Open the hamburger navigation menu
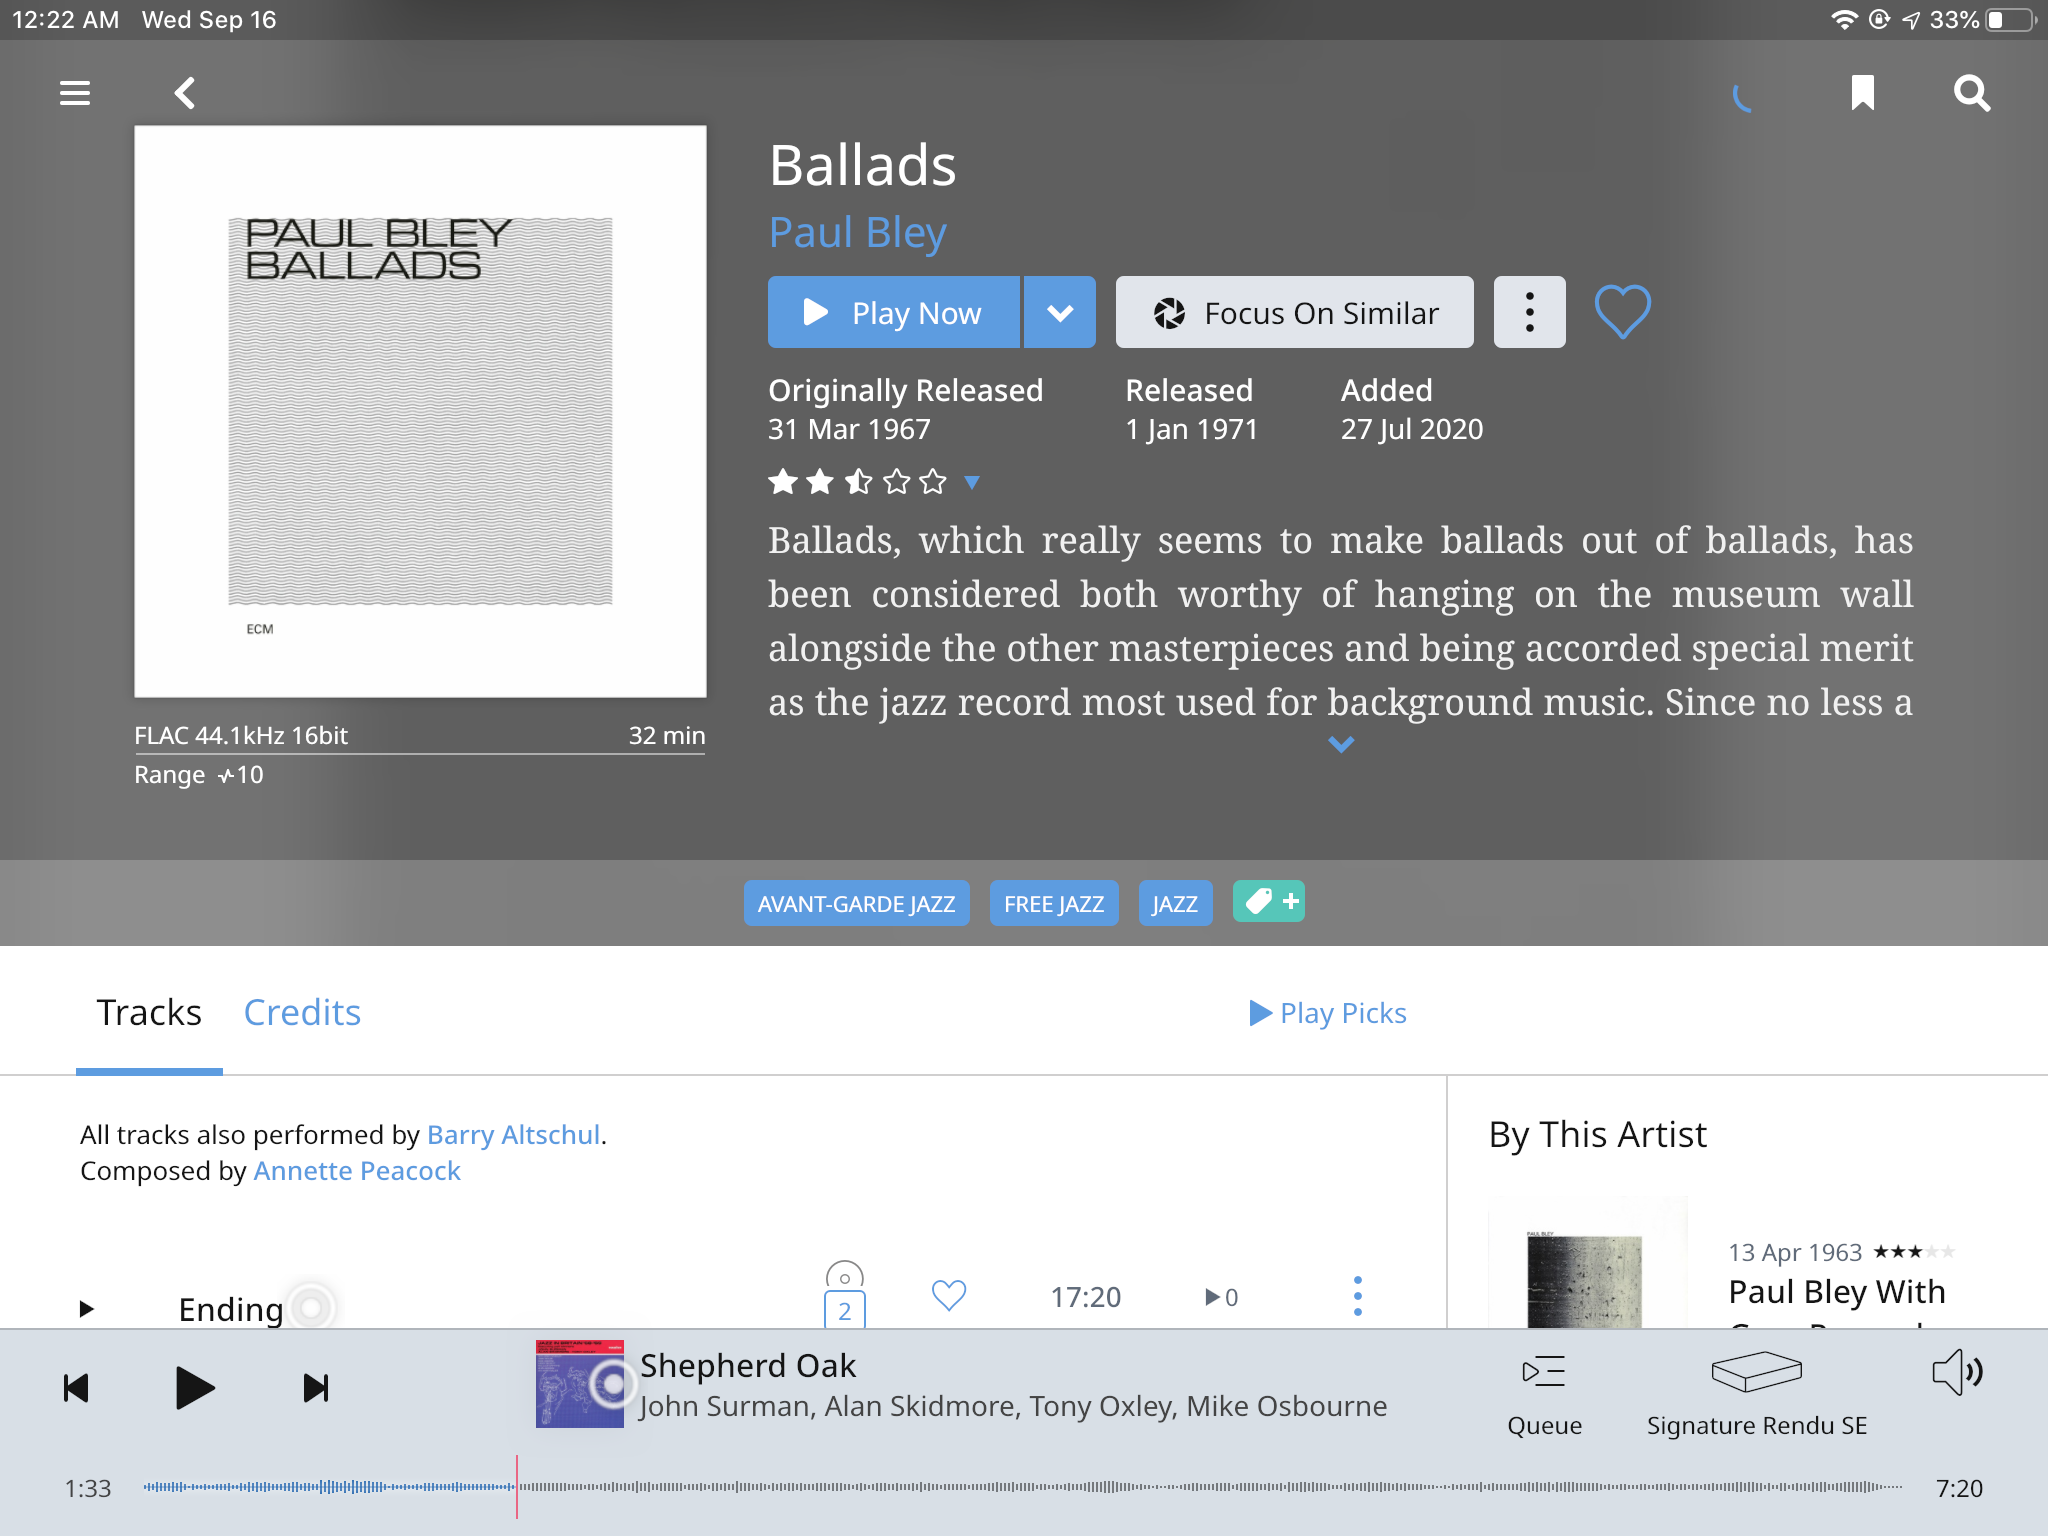Image resolution: width=2048 pixels, height=1536 pixels. [x=75, y=93]
